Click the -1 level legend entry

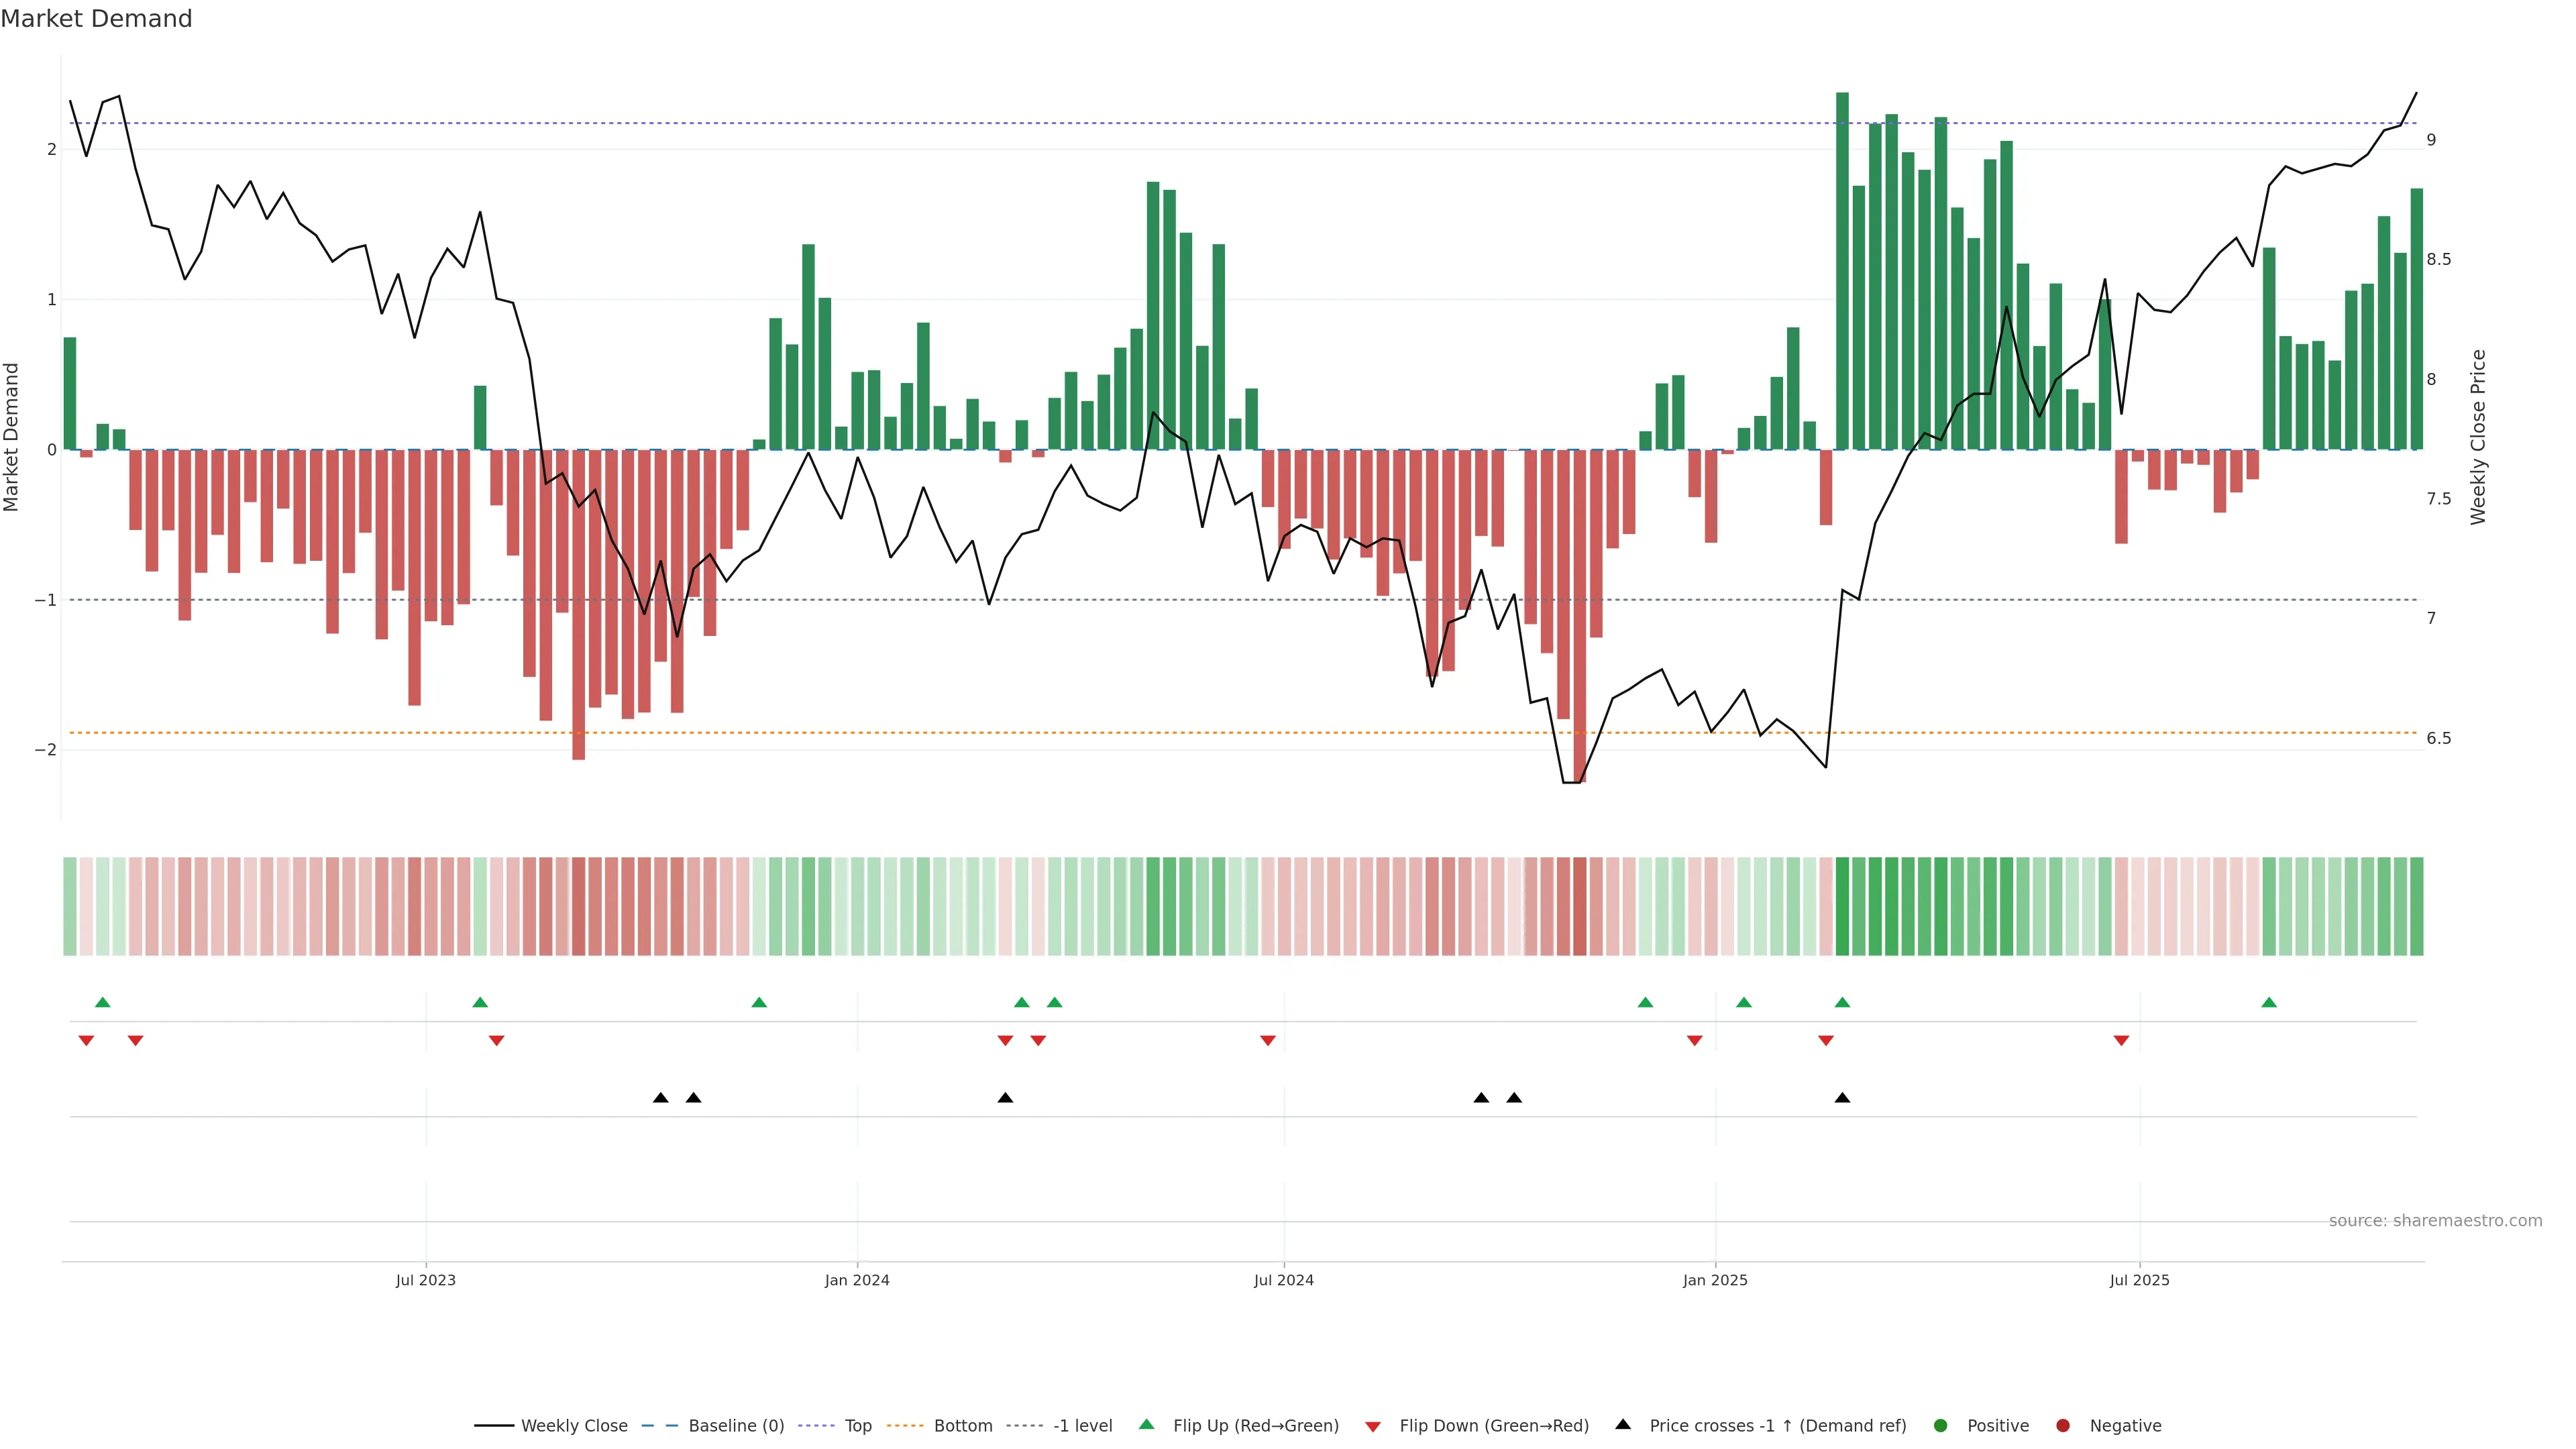(1082, 1426)
